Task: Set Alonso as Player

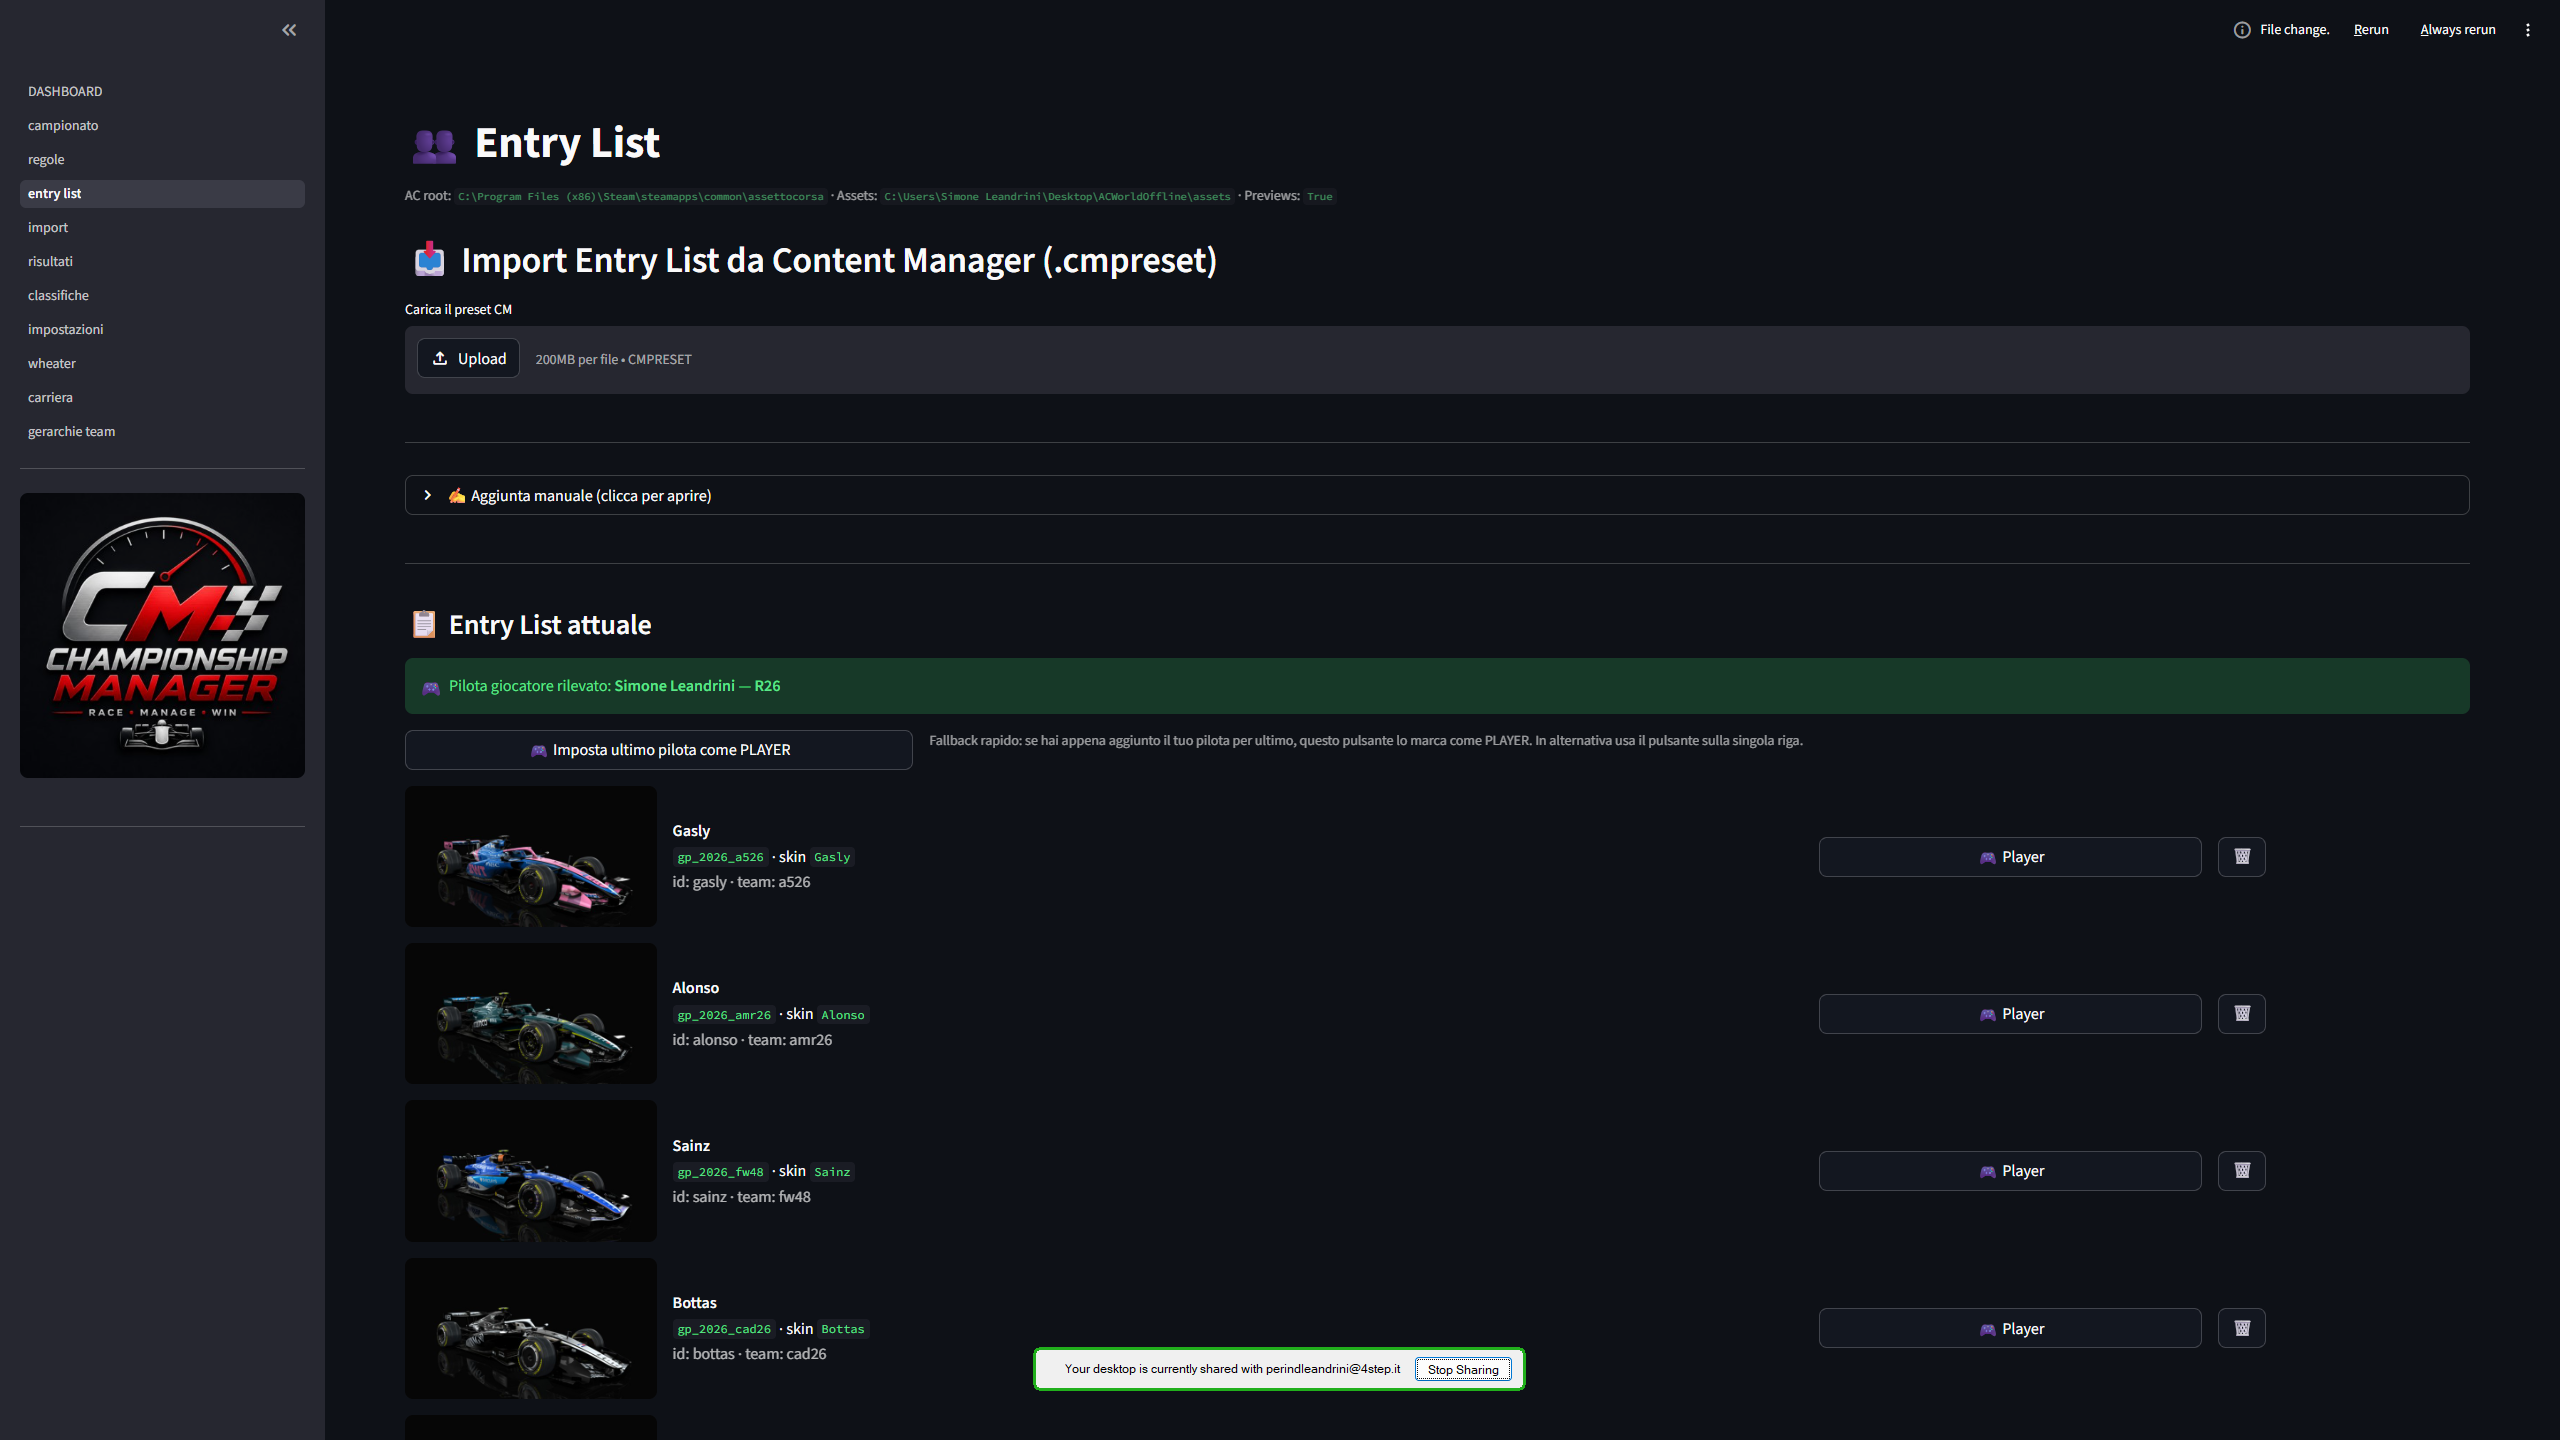Action: 2009,1014
